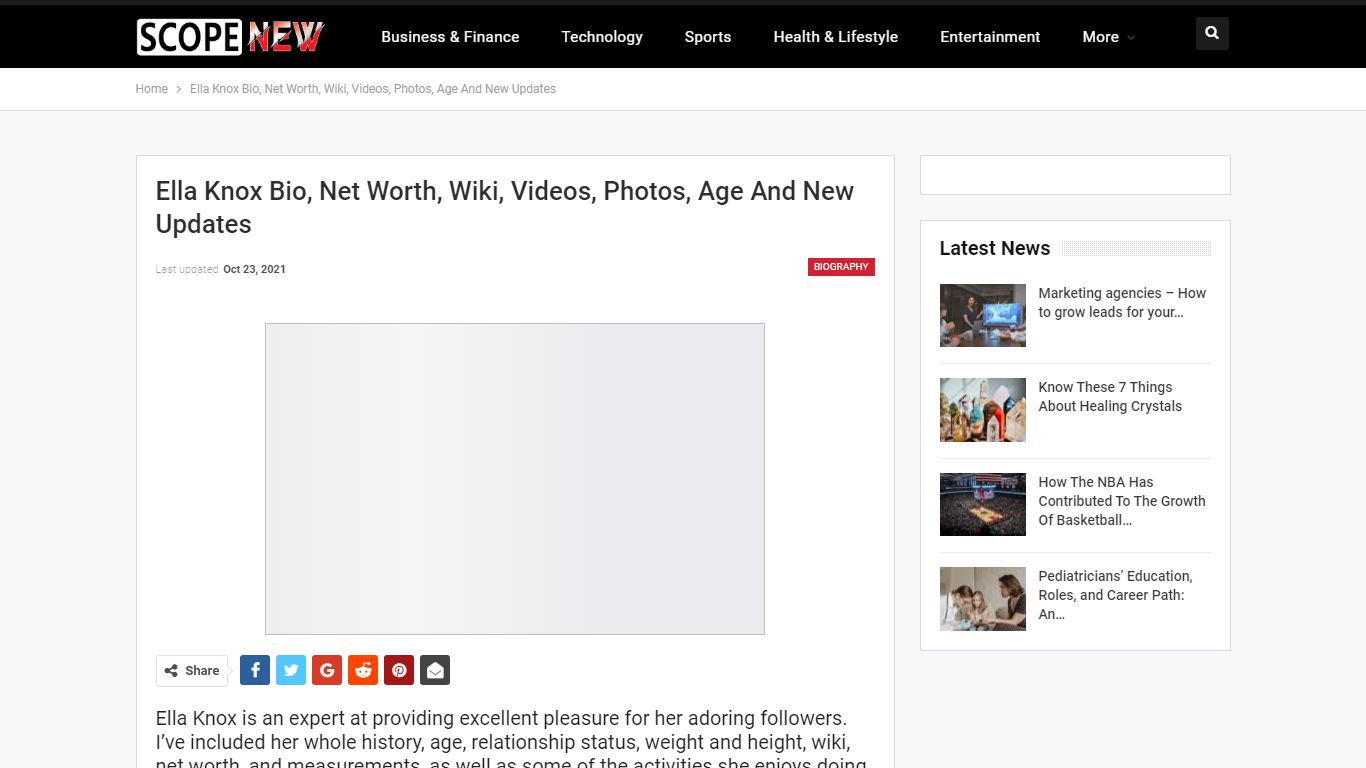
Task: Share article on Pinterest
Action: pyautogui.click(x=399, y=670)
